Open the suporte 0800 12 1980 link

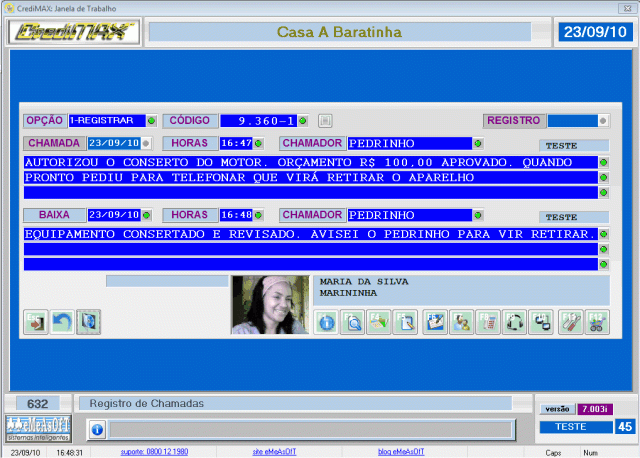point(154,452)
